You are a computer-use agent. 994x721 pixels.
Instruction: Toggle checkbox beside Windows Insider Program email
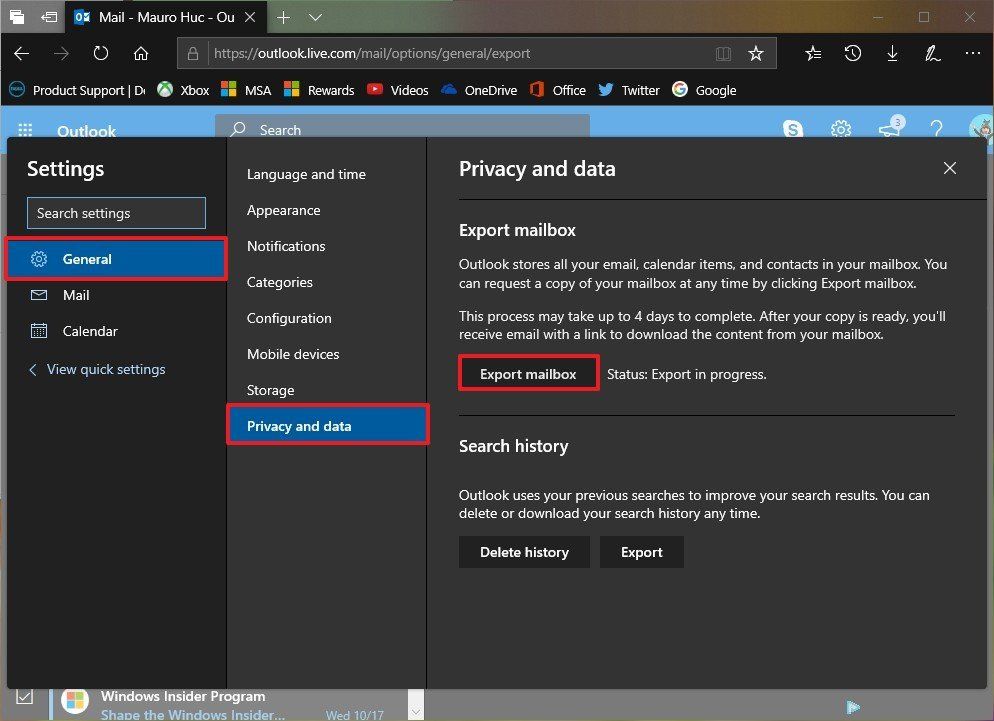point(26,696)
